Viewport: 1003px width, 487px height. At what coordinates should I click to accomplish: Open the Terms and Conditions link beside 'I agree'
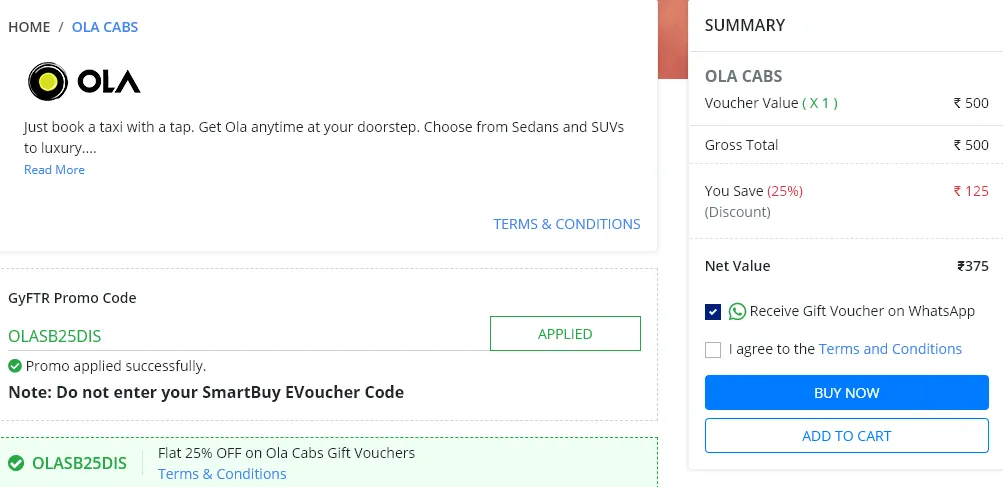pos(890,349)
